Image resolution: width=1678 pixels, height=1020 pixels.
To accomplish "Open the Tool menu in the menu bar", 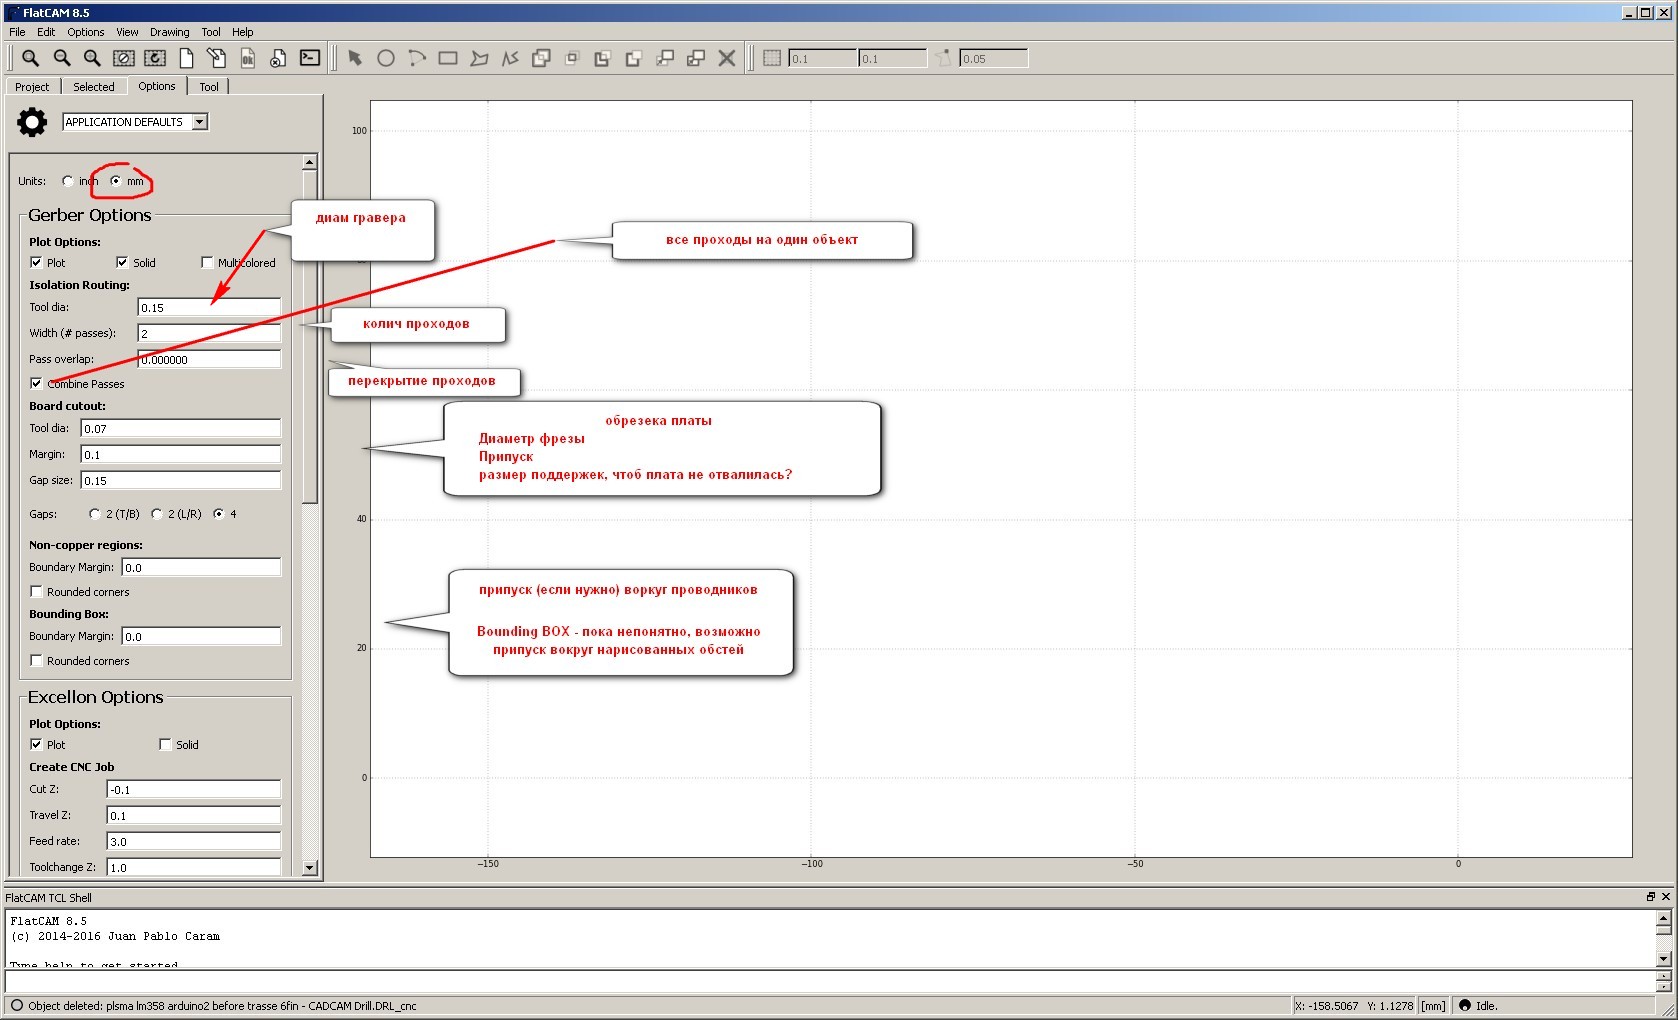I will point(211,32).
